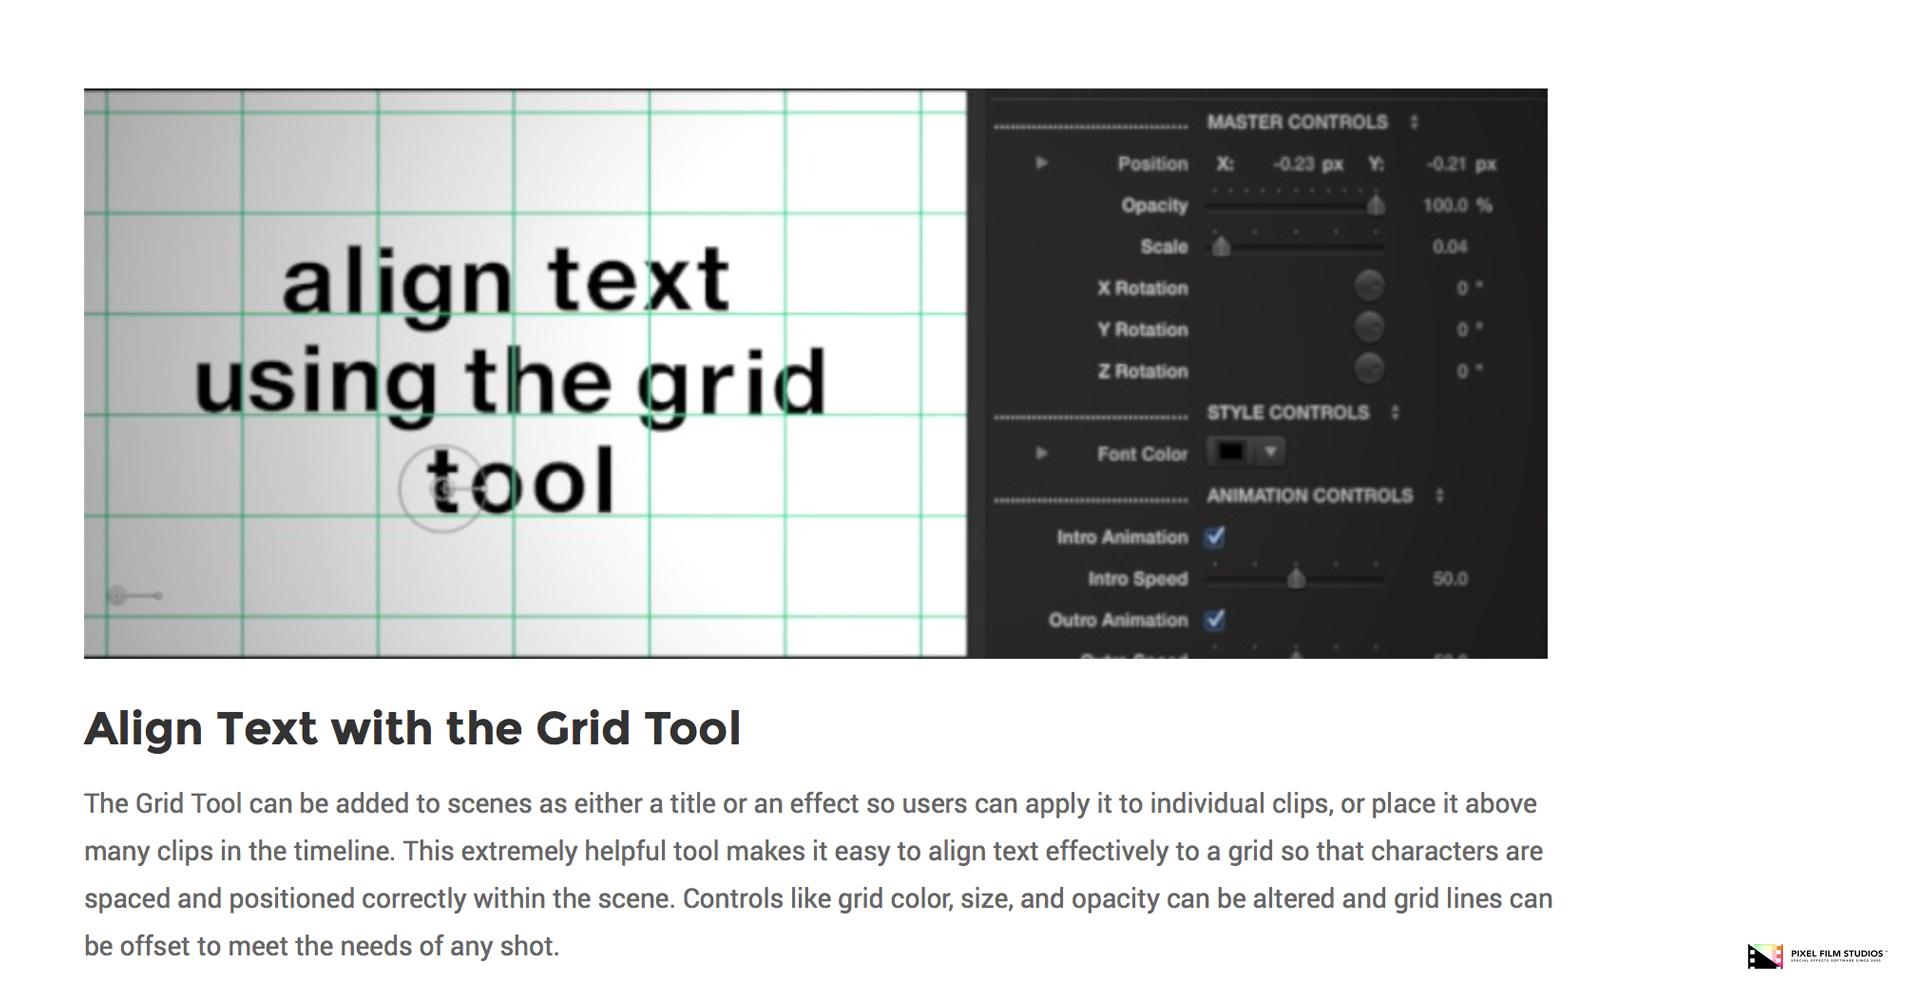The image size is (1914, 1000).
Task: Click the Pixel Film Studios logo
Action: (x=1816, y=956)
